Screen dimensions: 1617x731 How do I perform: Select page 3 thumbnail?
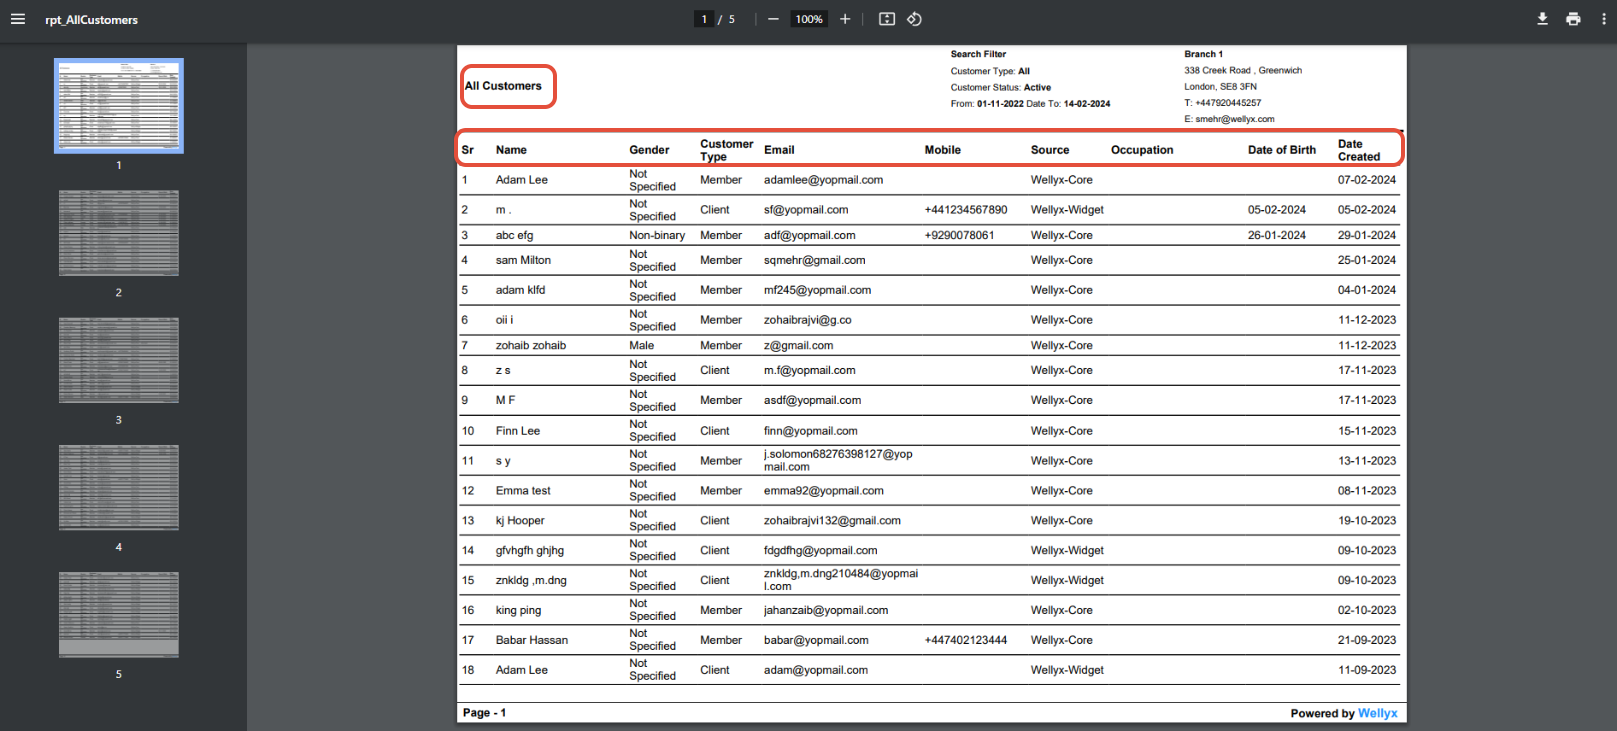119,360
